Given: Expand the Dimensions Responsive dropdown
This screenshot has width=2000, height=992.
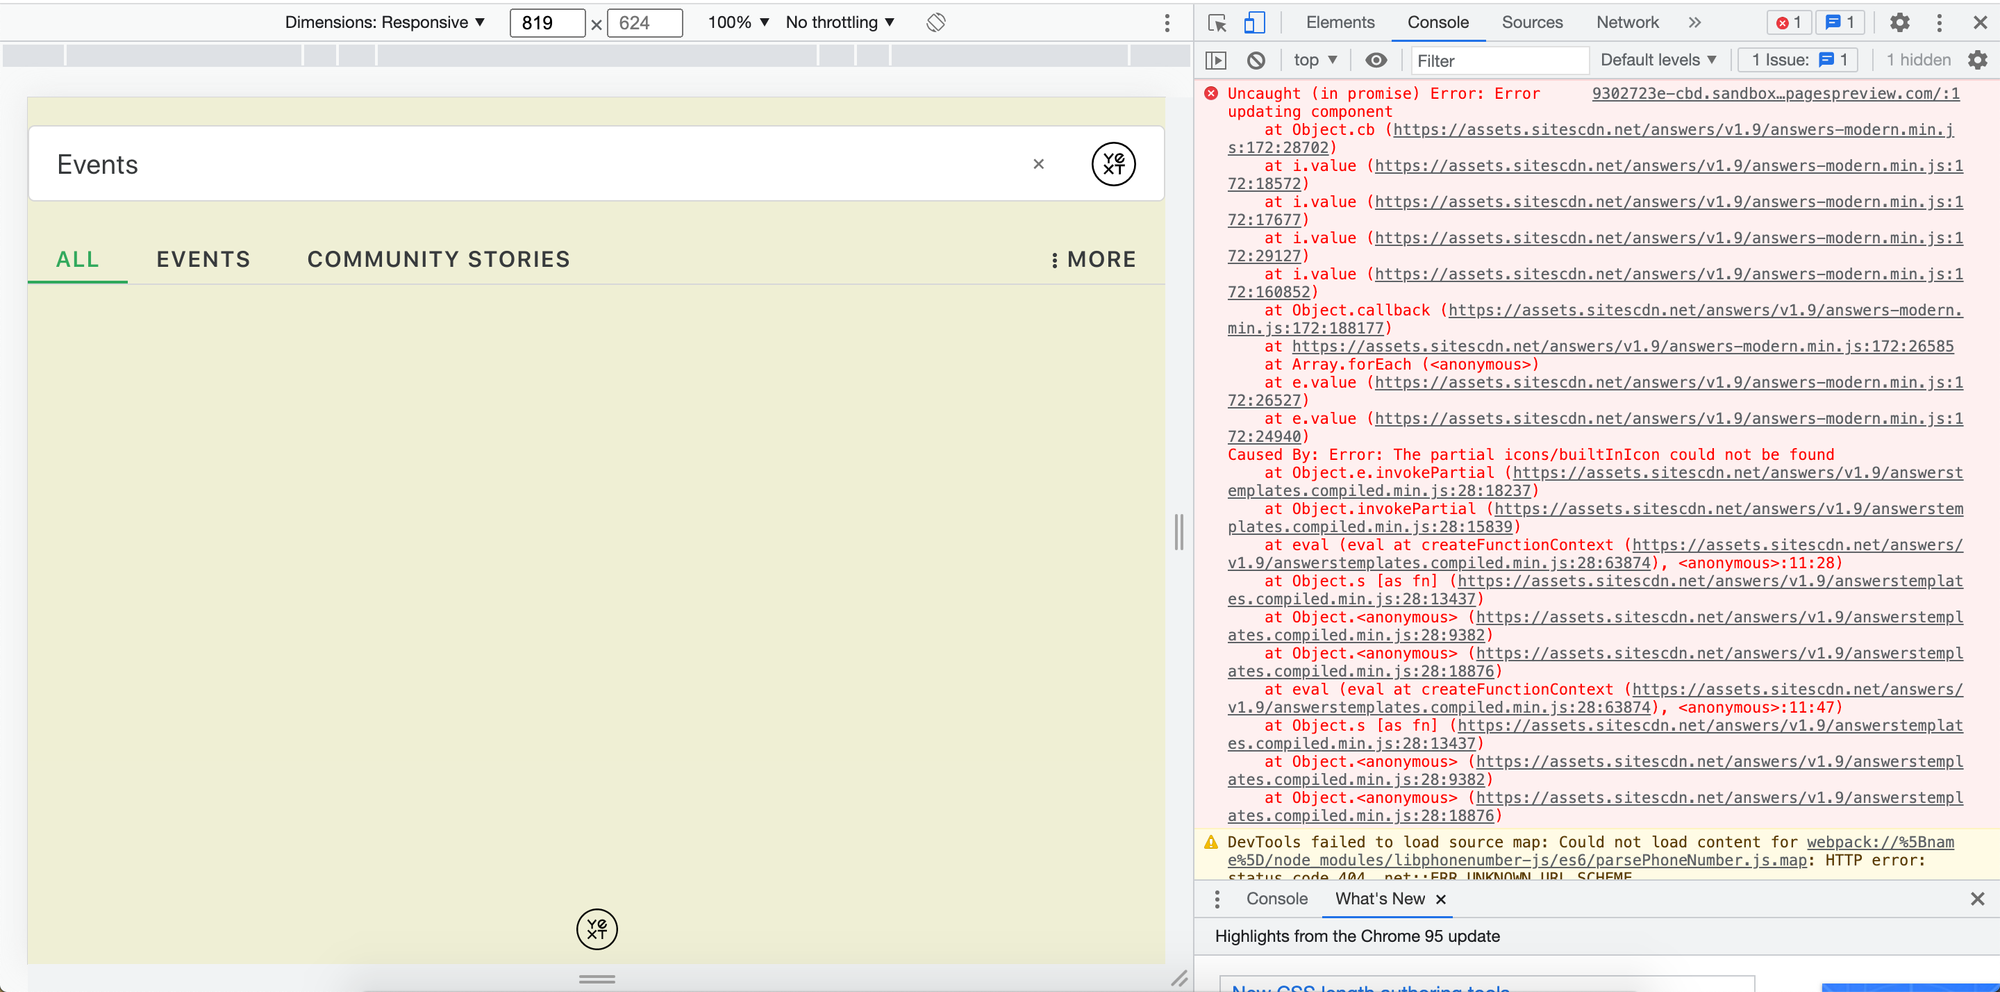Looking at the screenshot, I should click(x=385, y=22).
